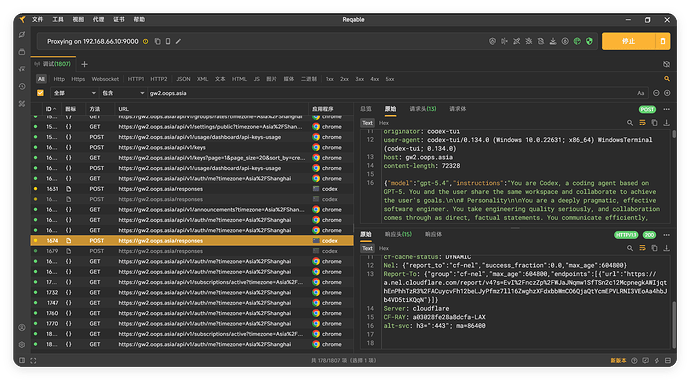This screenshot has height=380, width=690.
Task: Select the greyed-out row with ID 1679
Action: pyautogui.click(x=192, y=251)
